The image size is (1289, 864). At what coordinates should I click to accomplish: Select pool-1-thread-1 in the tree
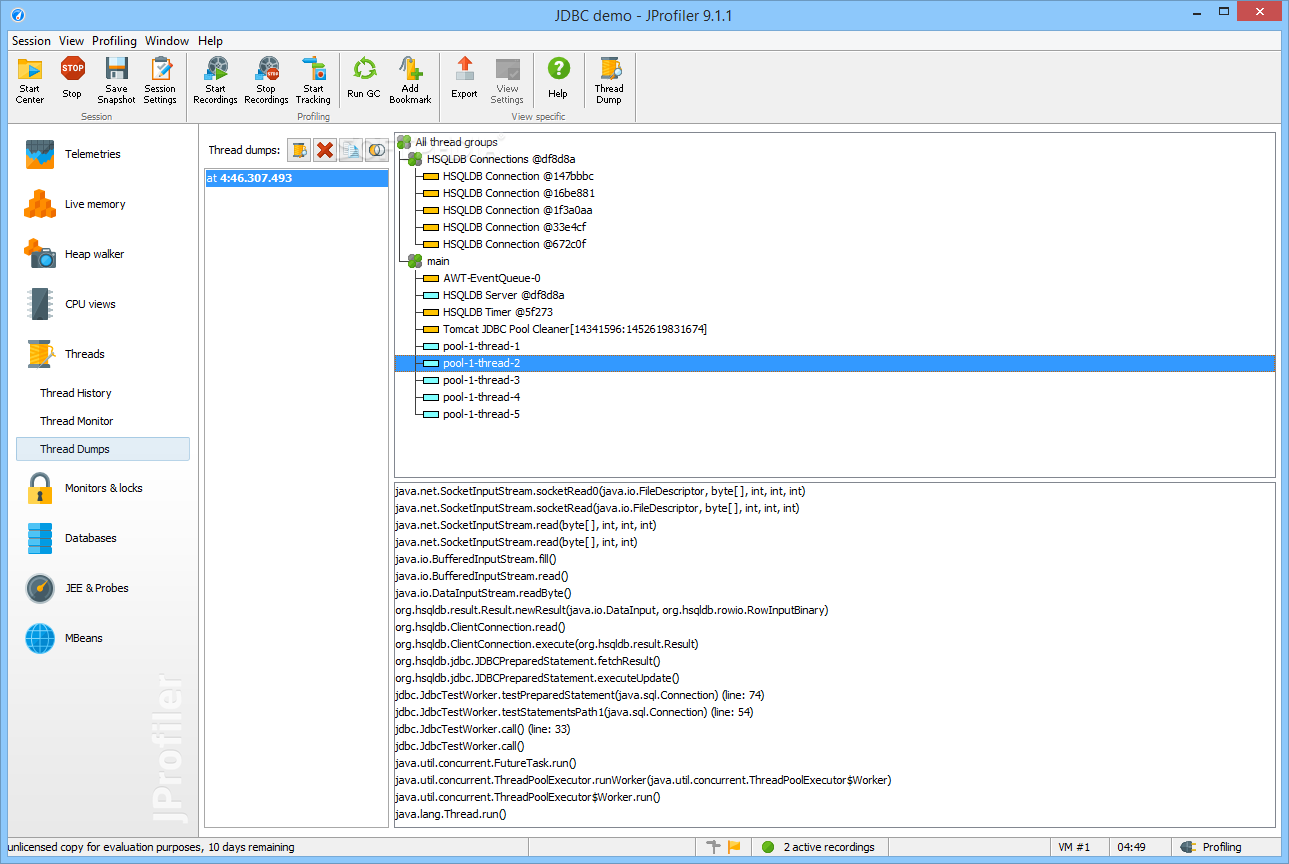click(481, 346)
